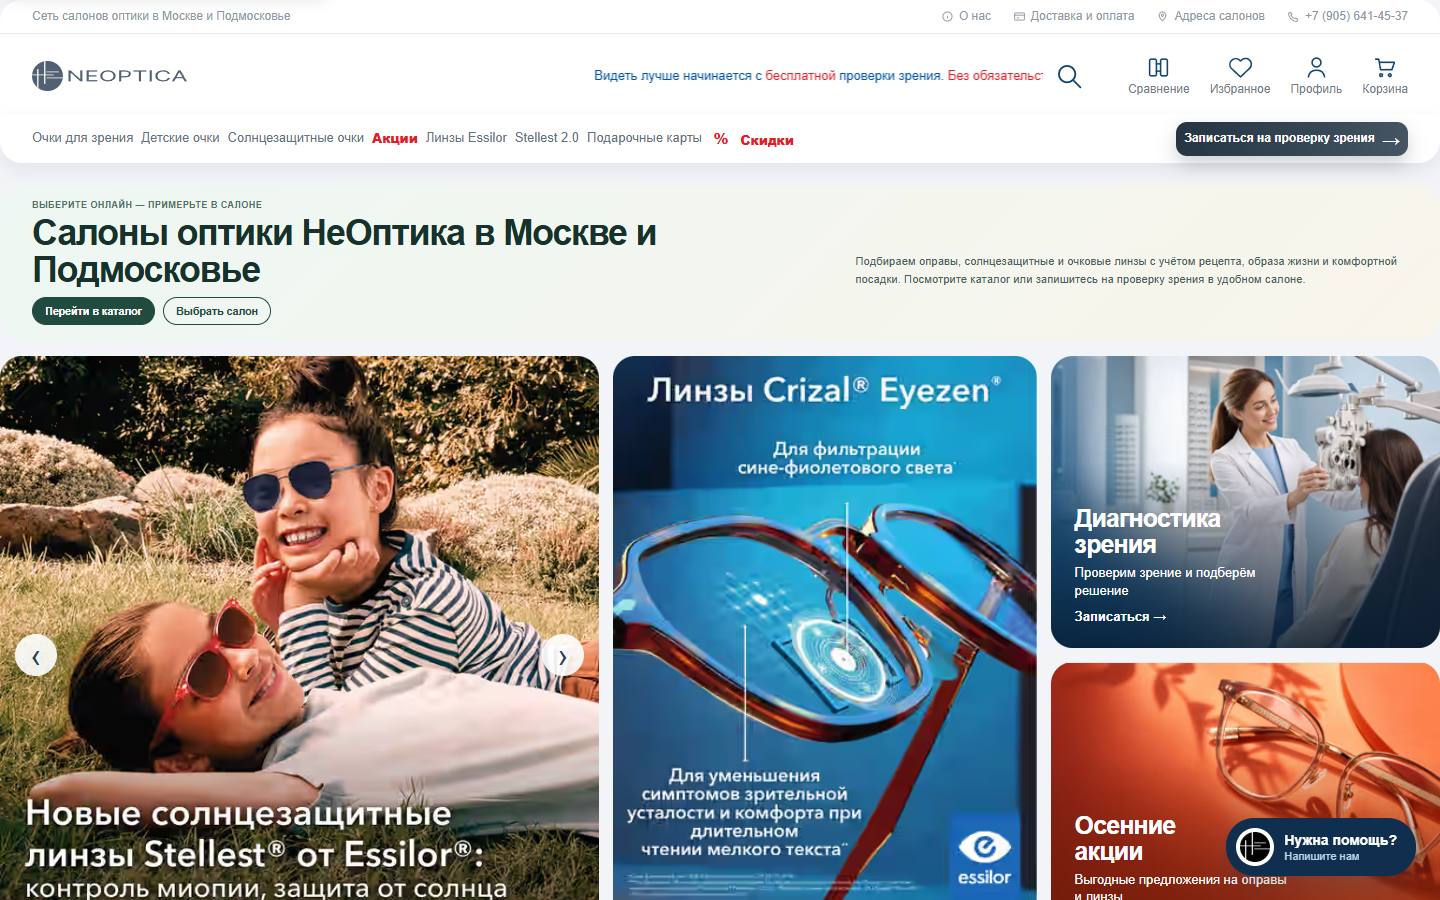Click Перейти в каталог button
The image size is (1440, 900).
pyautogui.click(x=93, y=311)
